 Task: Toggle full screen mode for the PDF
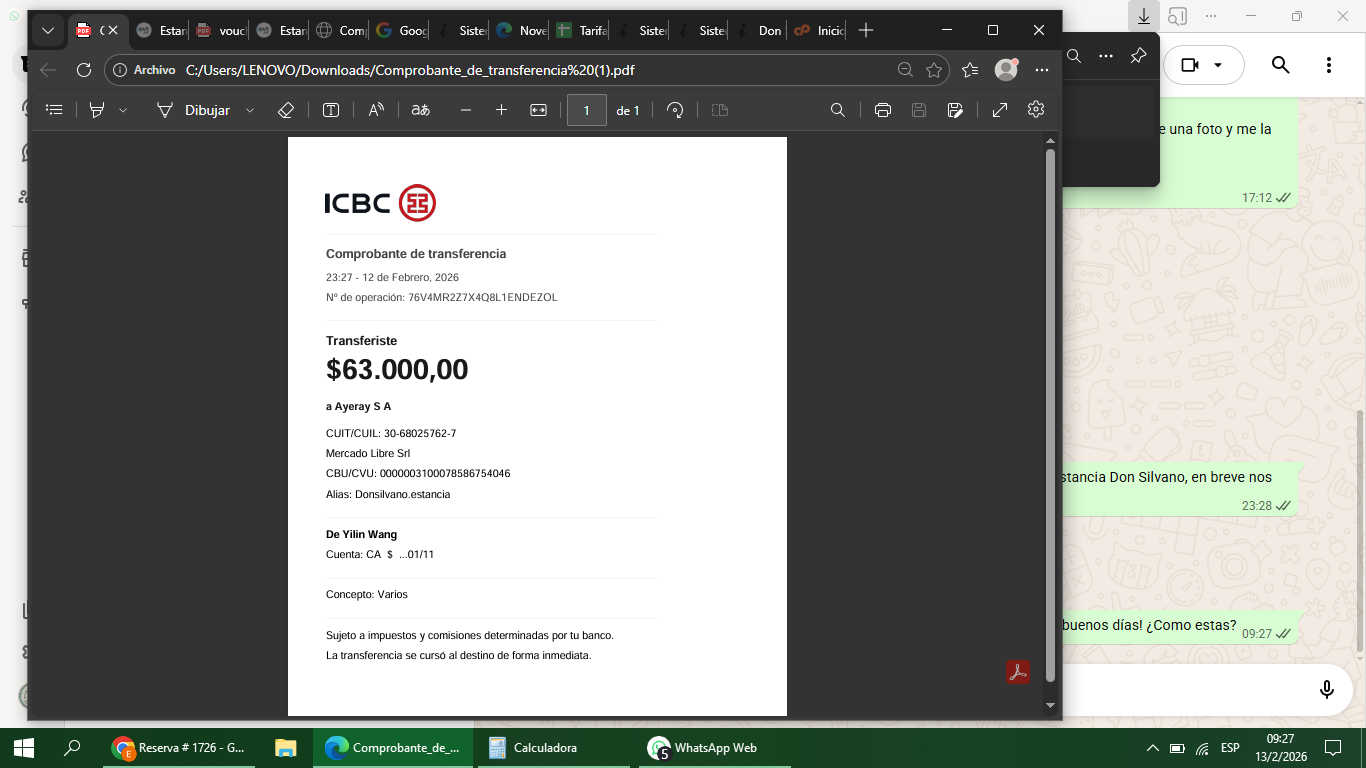coord(999,110)
